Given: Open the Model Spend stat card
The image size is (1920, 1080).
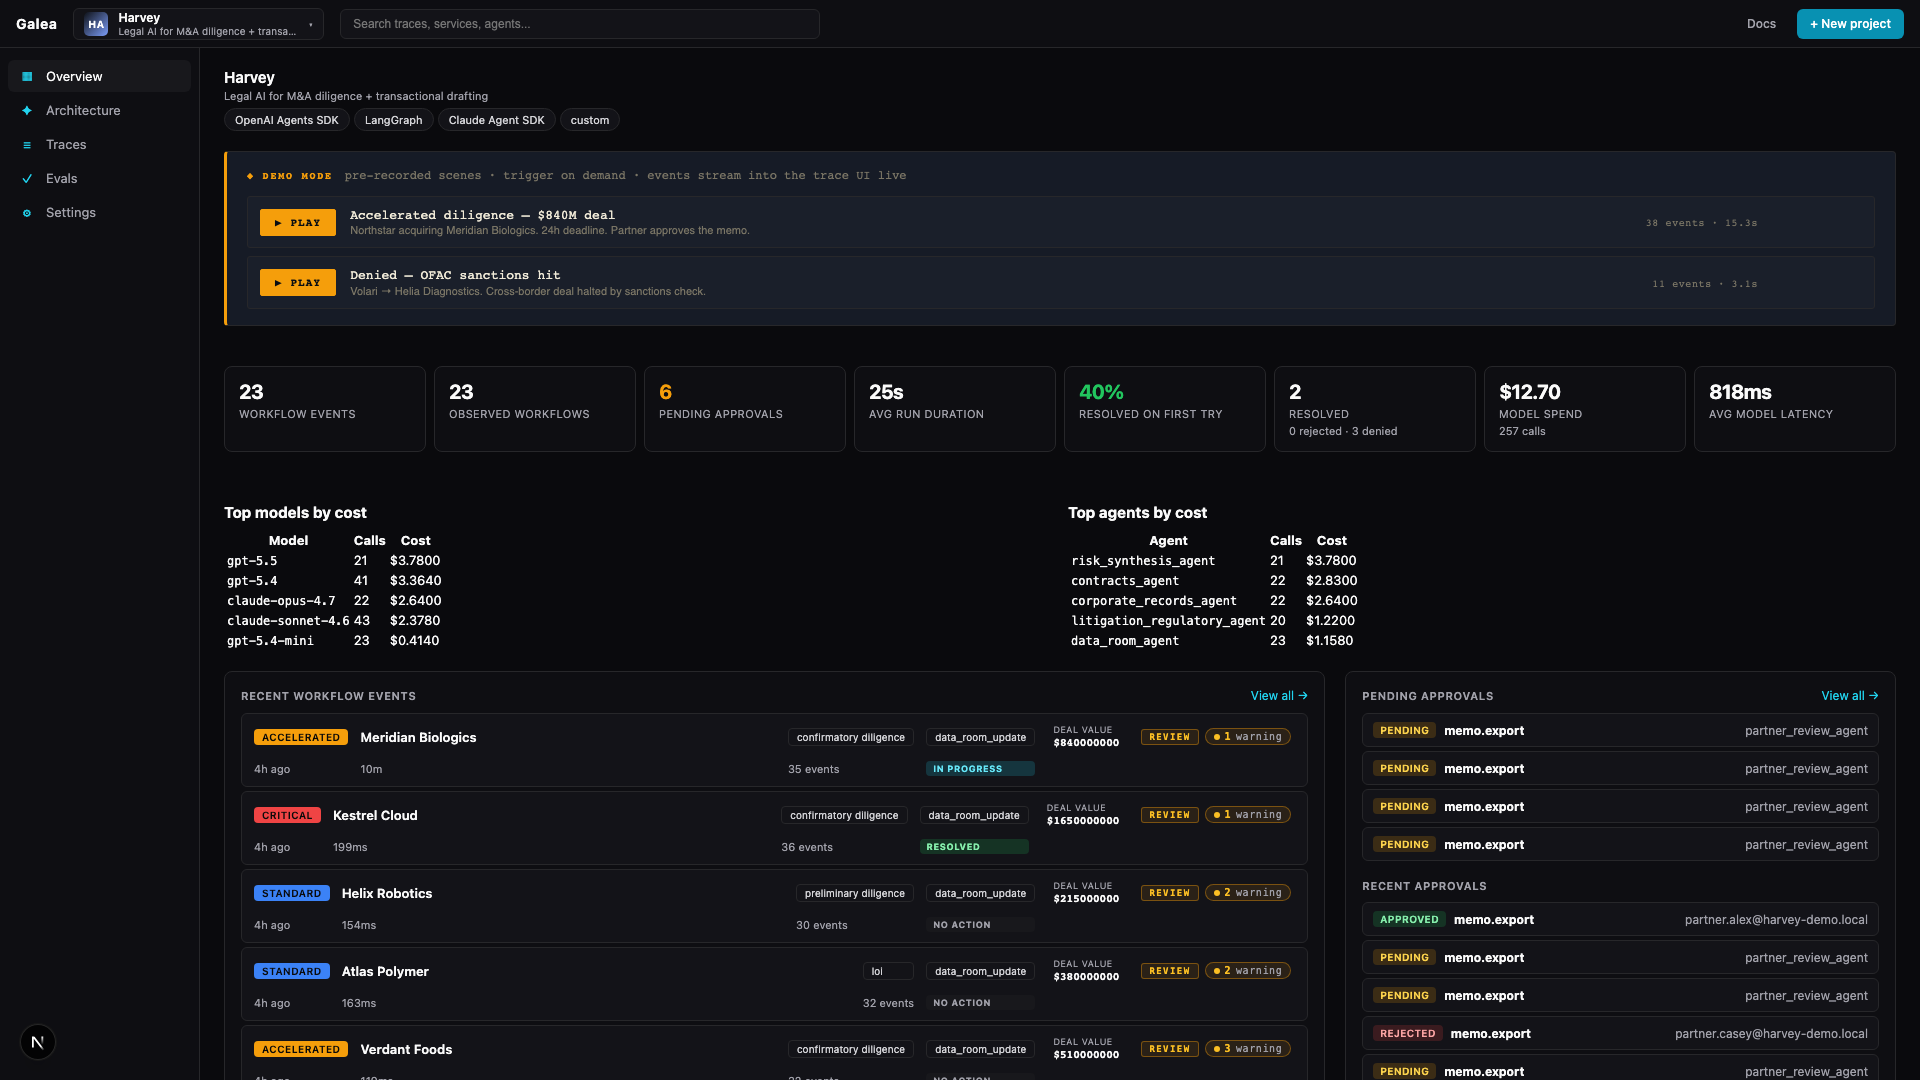Looking at the screenshot, I should 1585,409.
